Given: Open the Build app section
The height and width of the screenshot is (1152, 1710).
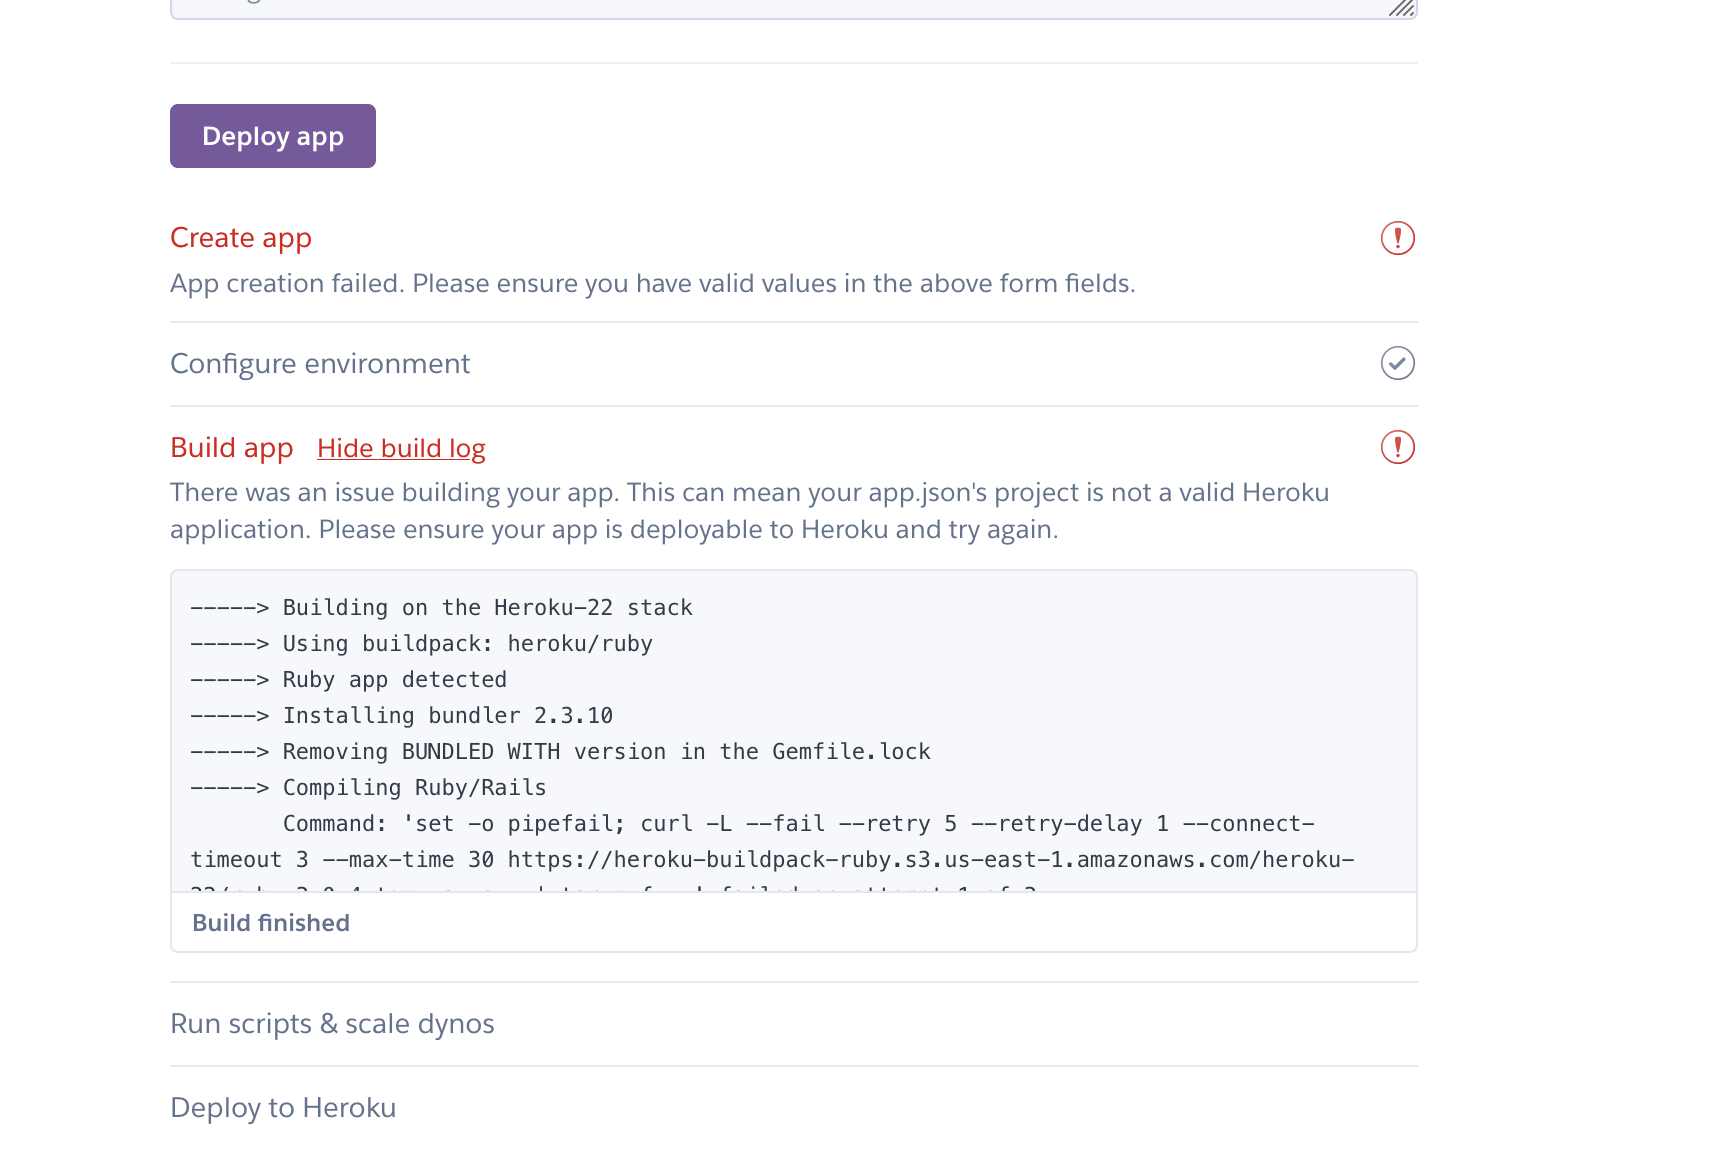Looking at the screenshot, I should [x=231, y=447].
